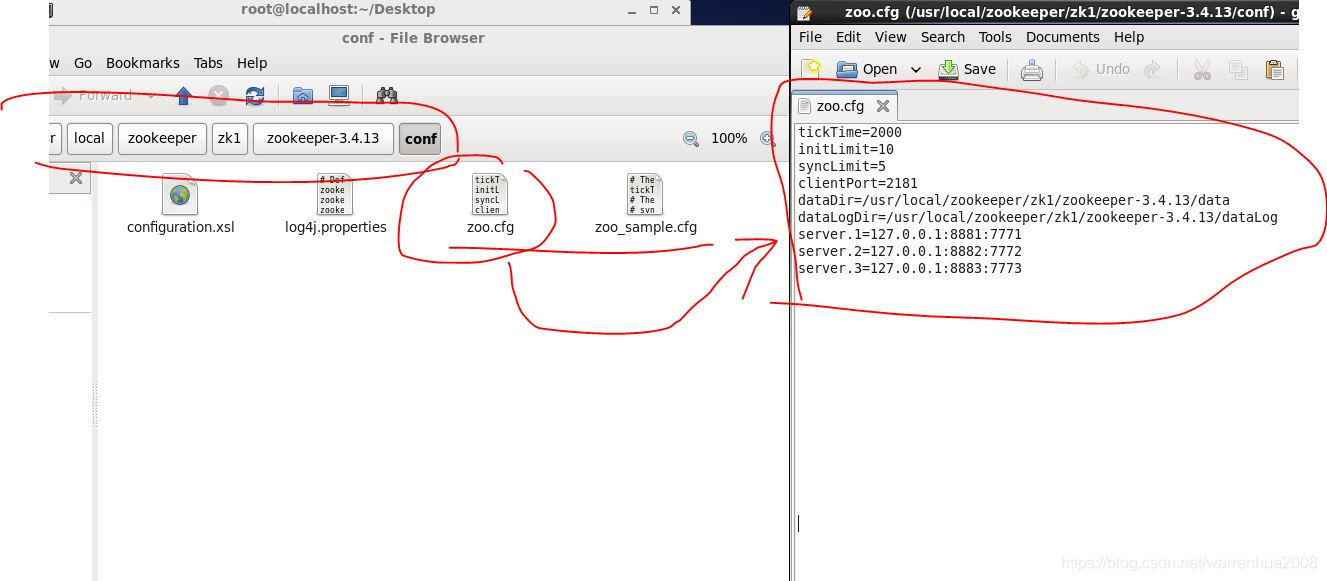This screenshot has height=581, width=1327.
Task: Click the binoculars search icon in File Browser
Action: [387, 96]
